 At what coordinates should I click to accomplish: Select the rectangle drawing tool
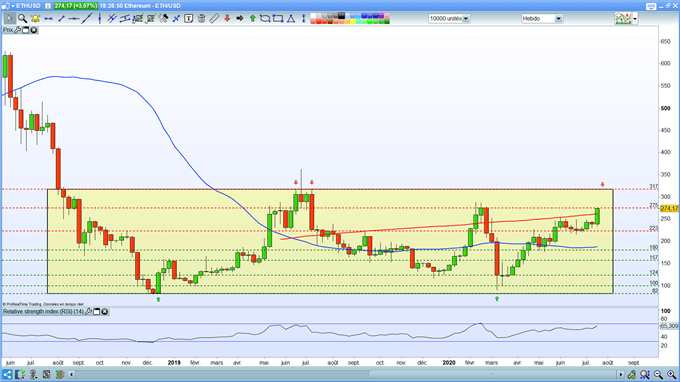[278, 18]
